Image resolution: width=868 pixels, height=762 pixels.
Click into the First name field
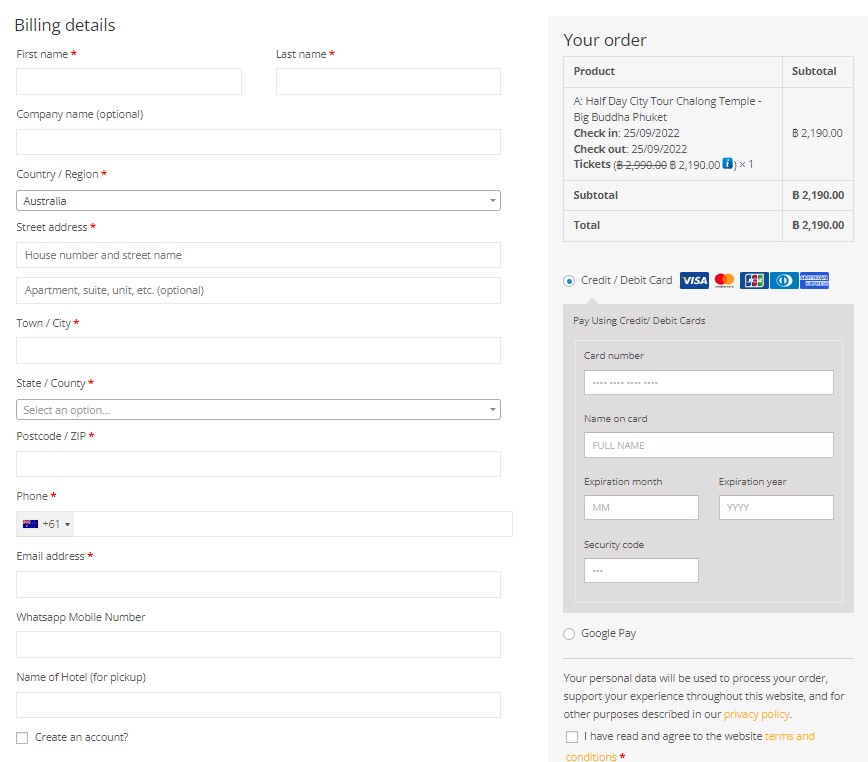[x=129, y=82]
